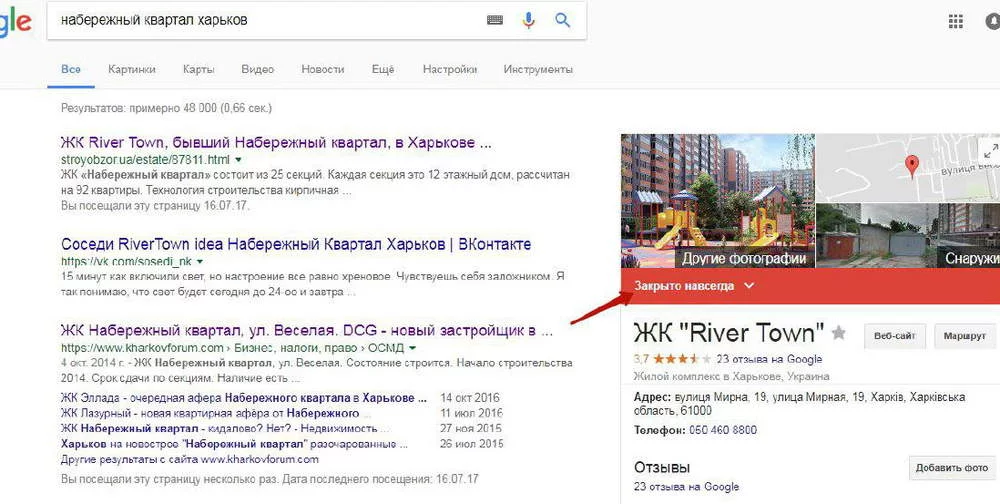1000x504 pixels.
Task: Open the Снаружи street view thumbnail
Action: (908, 235)
